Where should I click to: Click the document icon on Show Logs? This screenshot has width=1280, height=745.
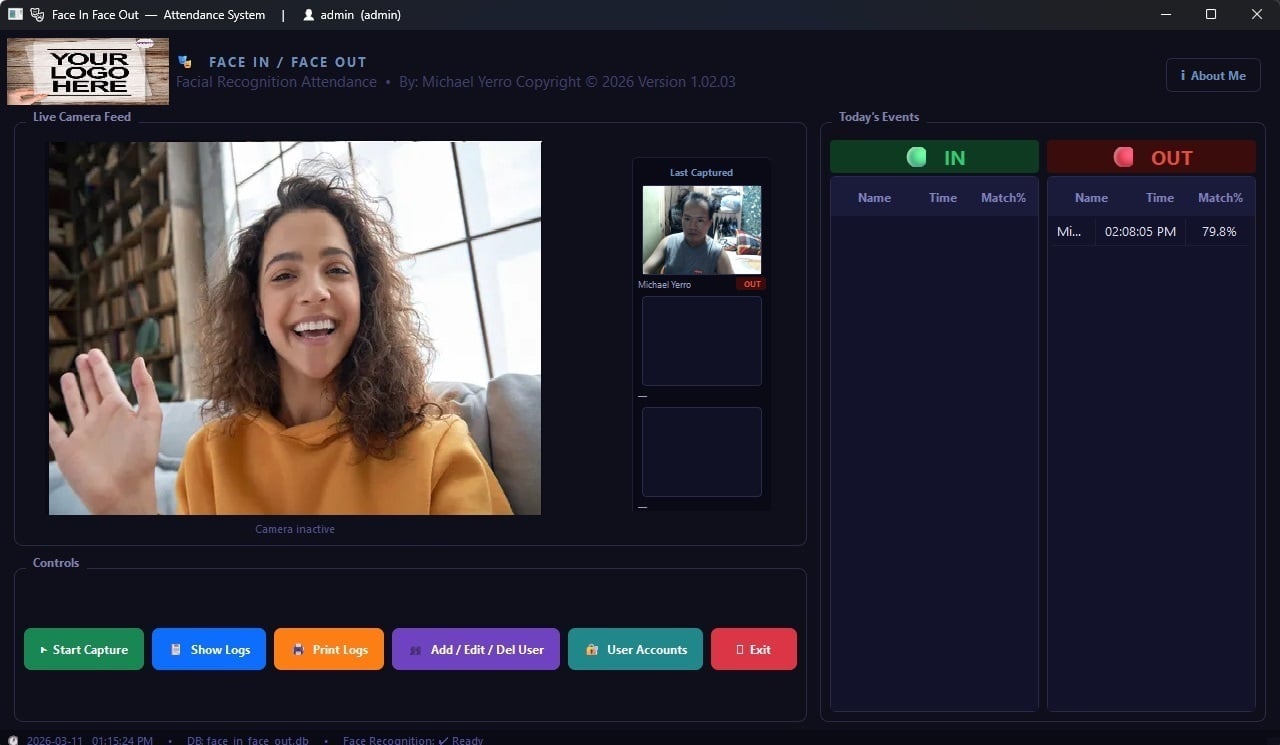click(x=176, y=650)
